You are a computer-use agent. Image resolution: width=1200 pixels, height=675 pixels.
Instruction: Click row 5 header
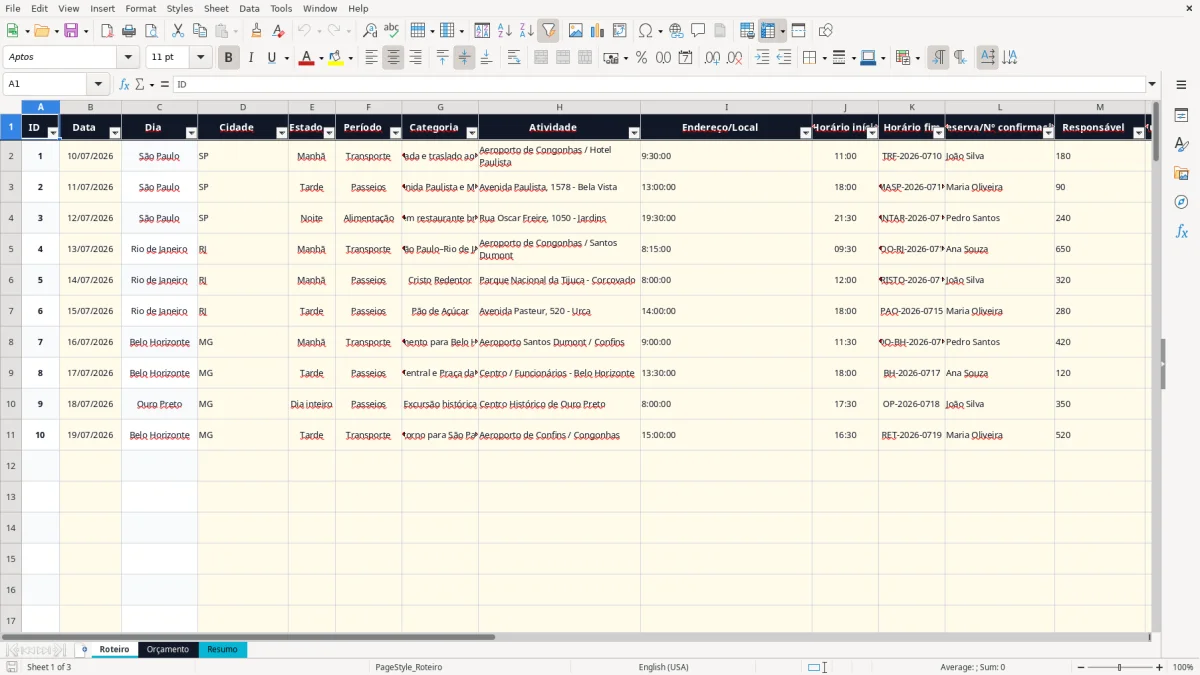click(x=11, y=249)
